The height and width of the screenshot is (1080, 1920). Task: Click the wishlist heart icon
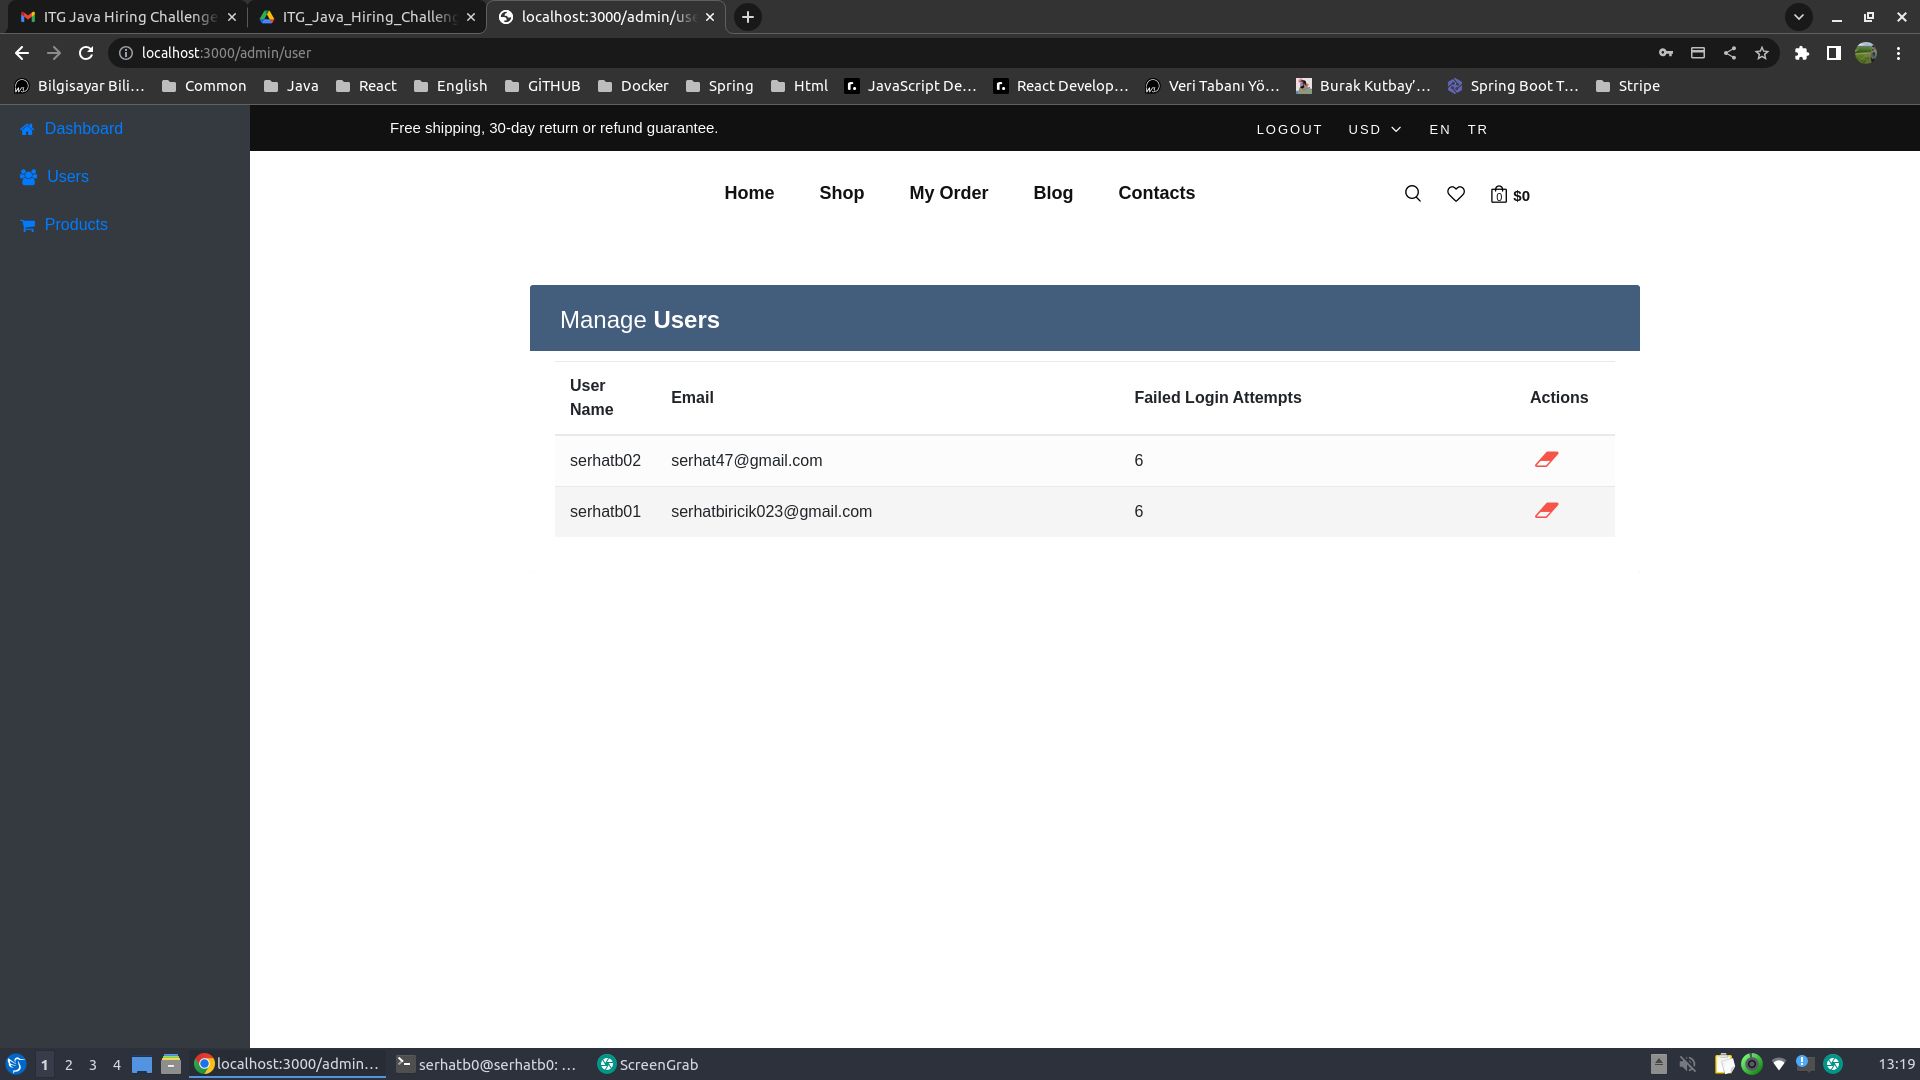[1455, 194]
